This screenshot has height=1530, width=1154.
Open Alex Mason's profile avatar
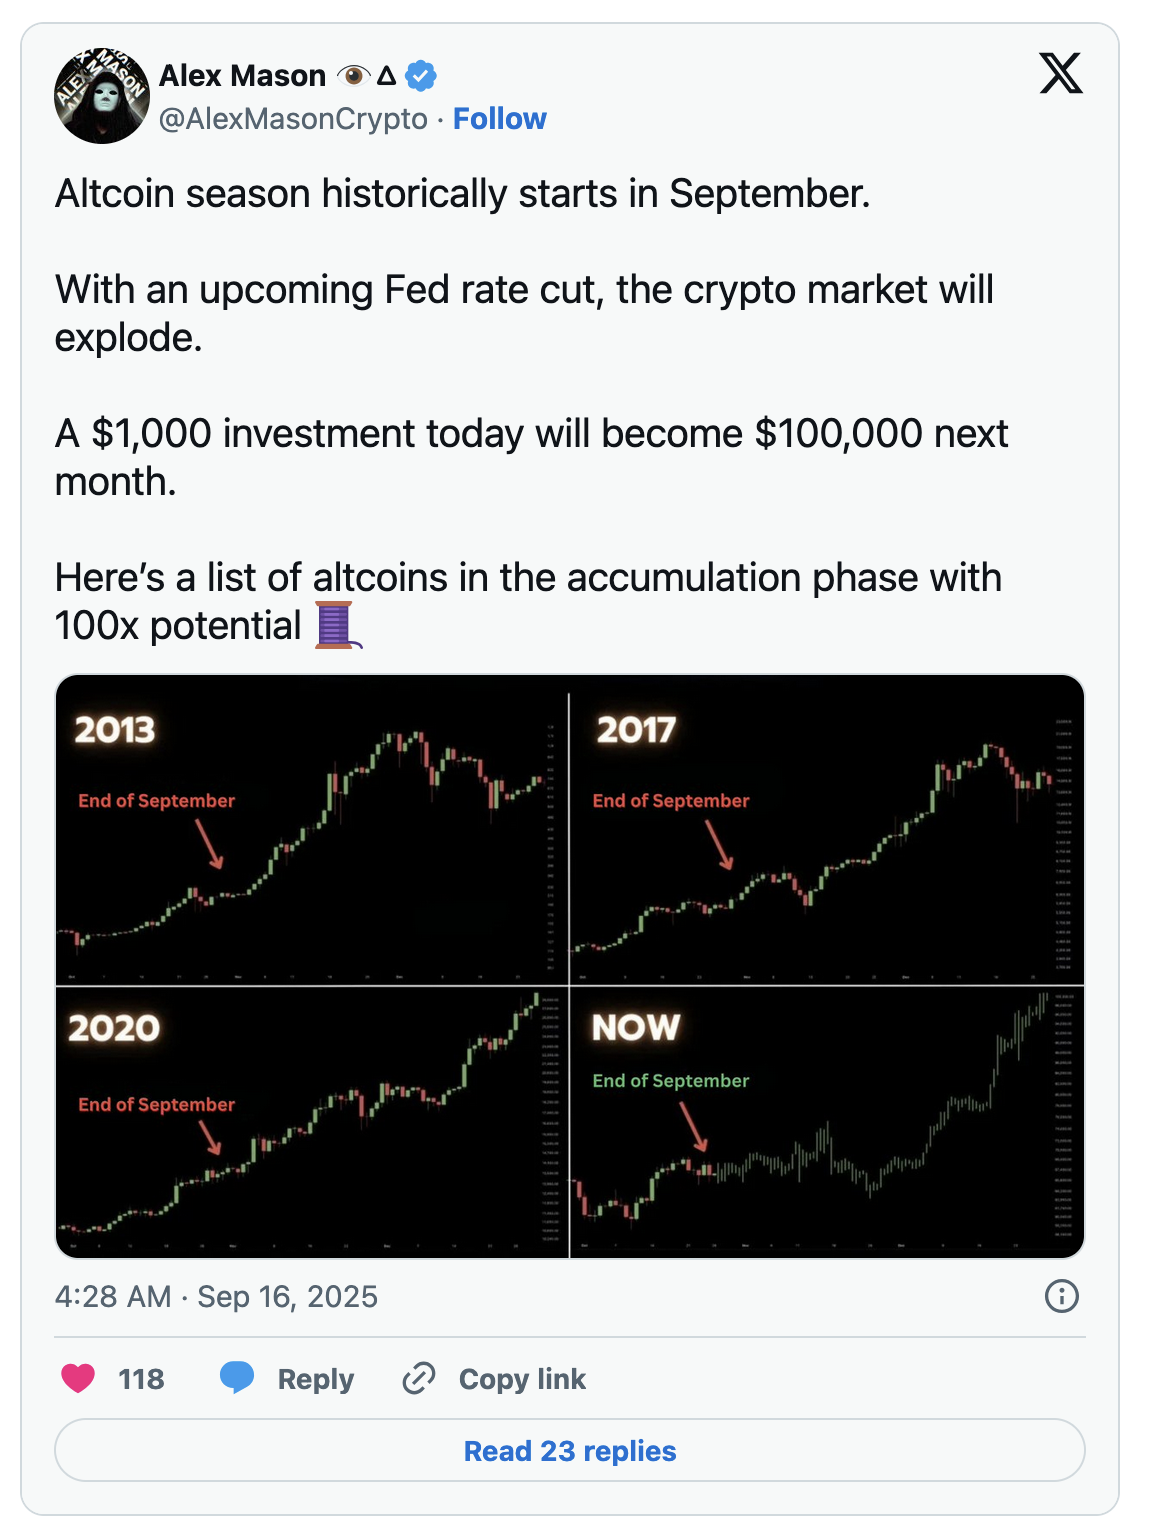pyautogui.click(x=101, y=96)
